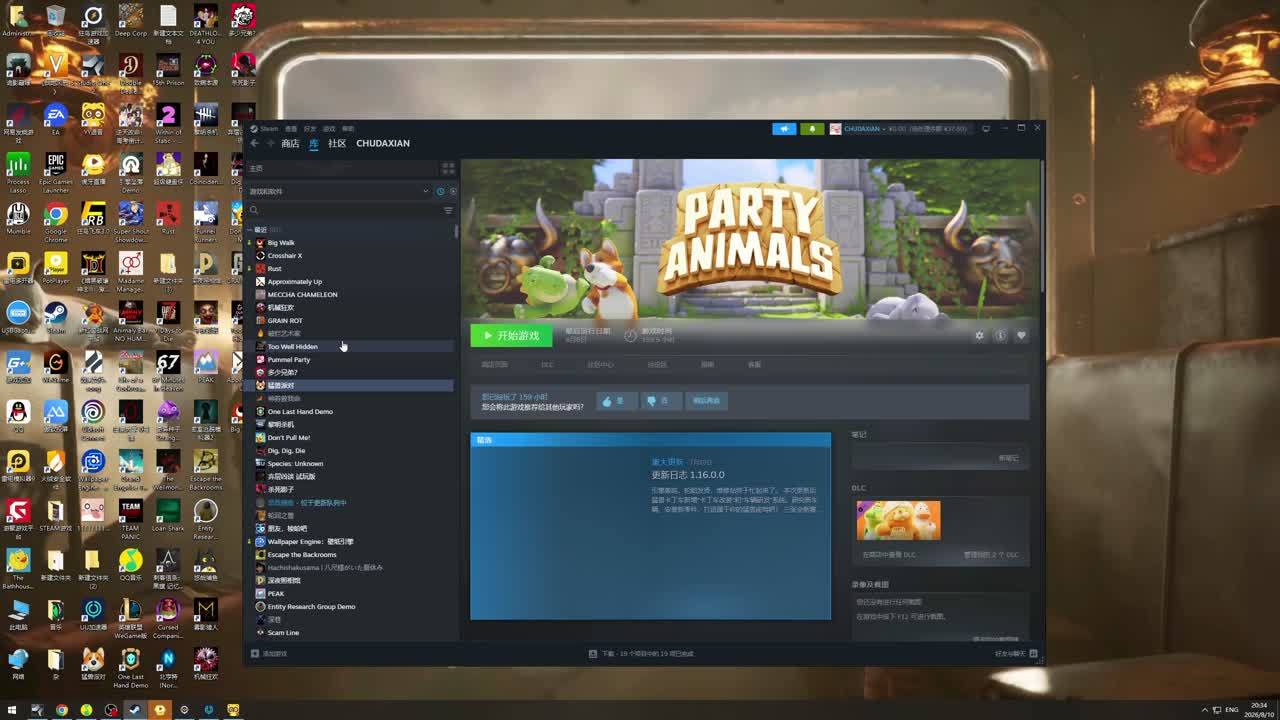The height and width of the screenshot is (720, 1280).
Task: Open the Deep Corp desktop icon
Action: click(131, 22)
